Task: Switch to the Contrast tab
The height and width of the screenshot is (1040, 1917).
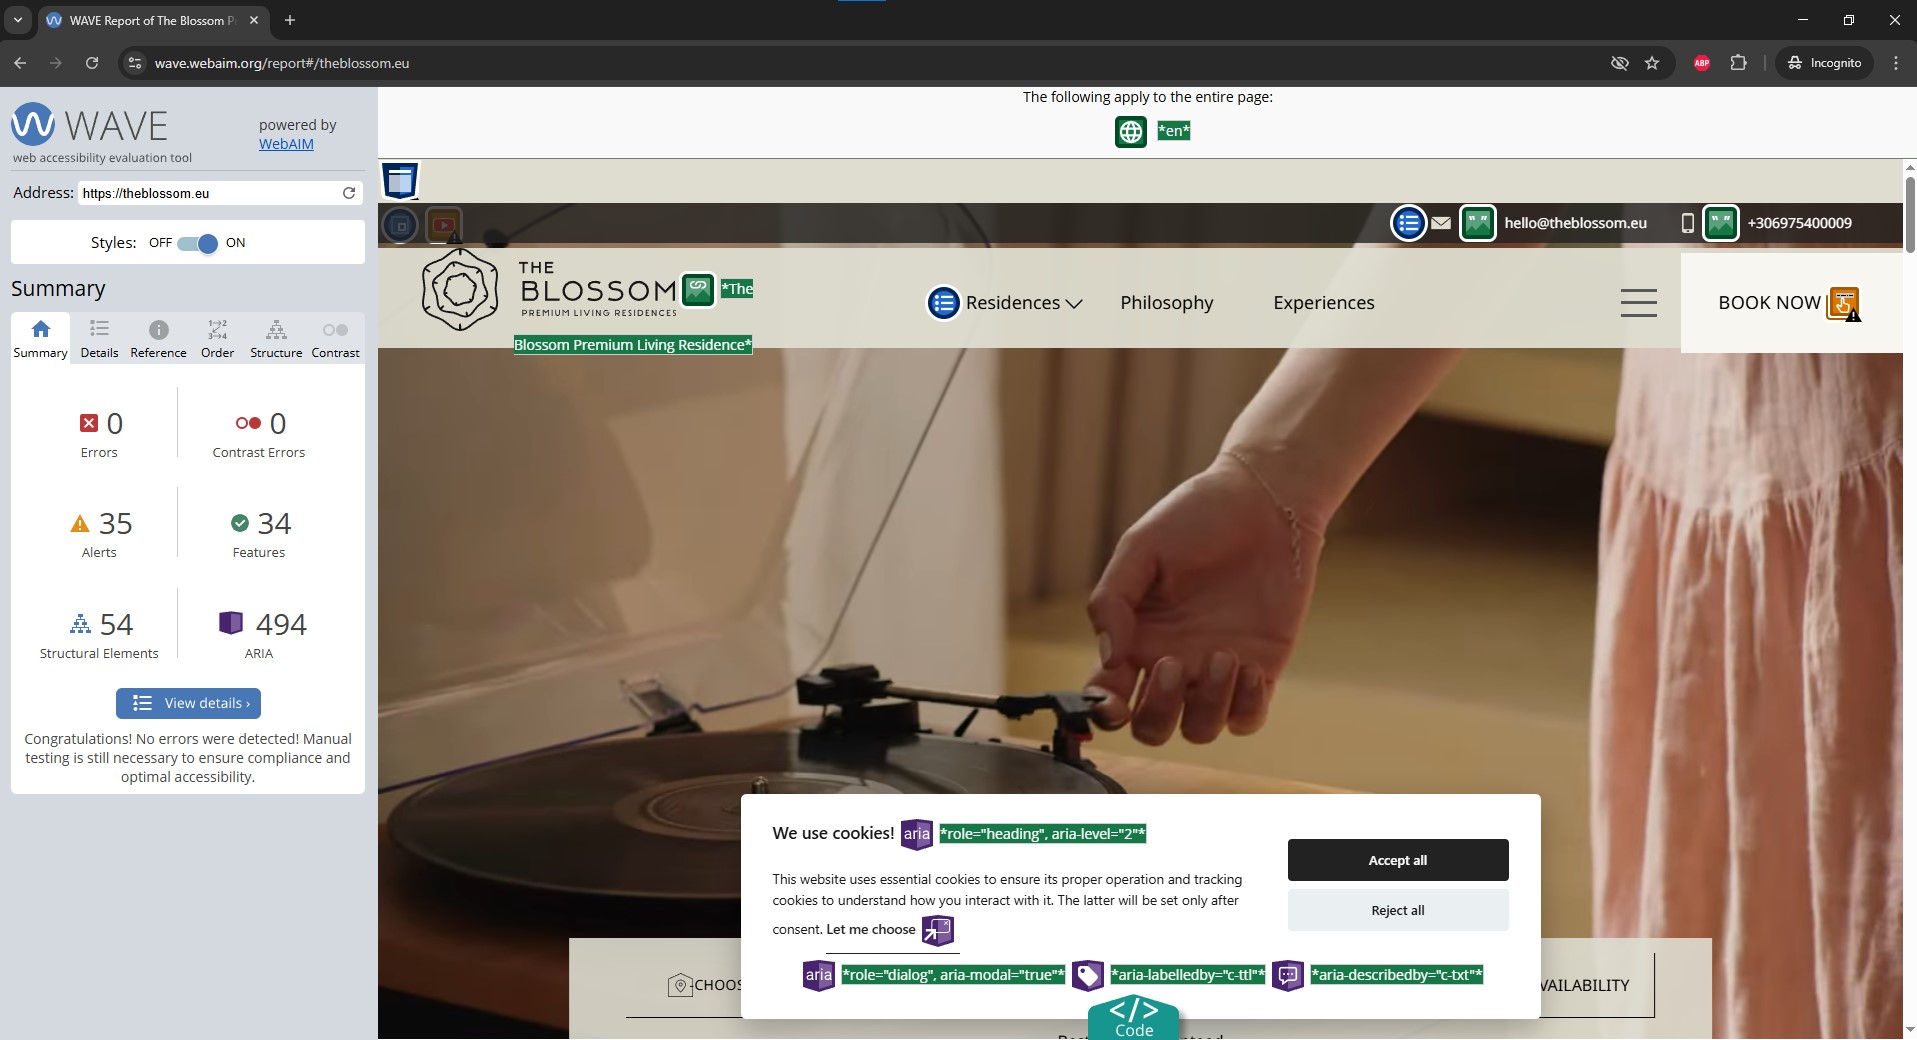Action: point(335,338)
